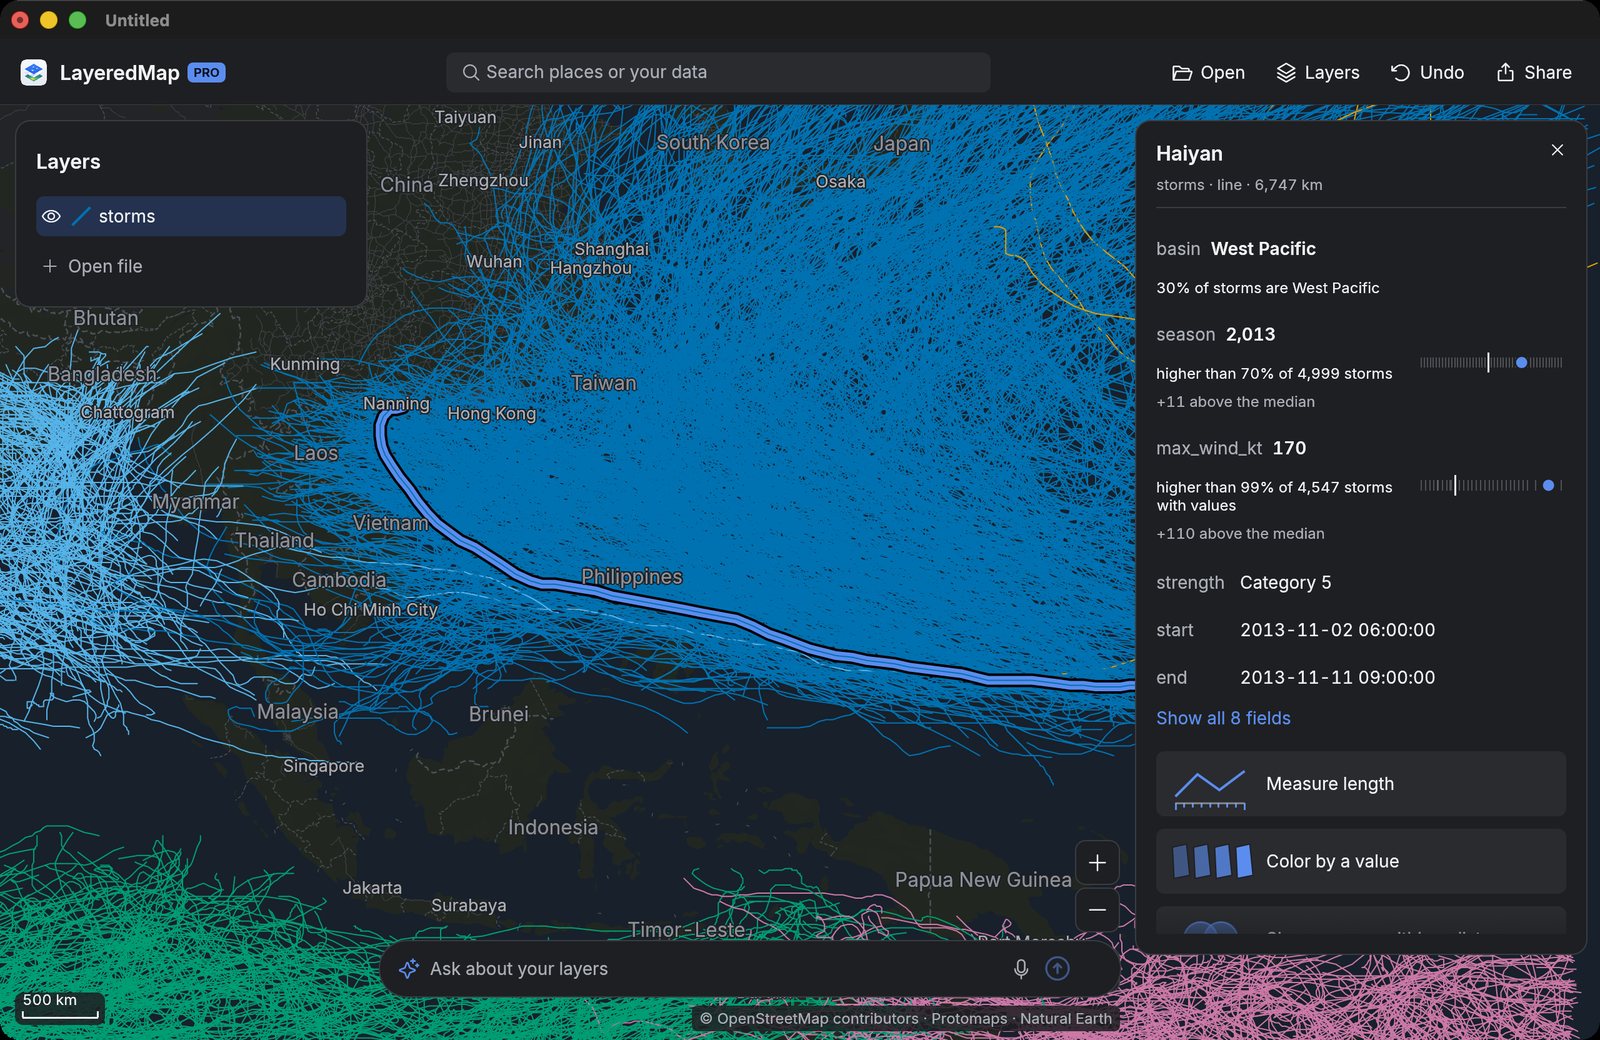Click the season distribution slider marker
1600x1040 pixels.
tap(1522, 363)
